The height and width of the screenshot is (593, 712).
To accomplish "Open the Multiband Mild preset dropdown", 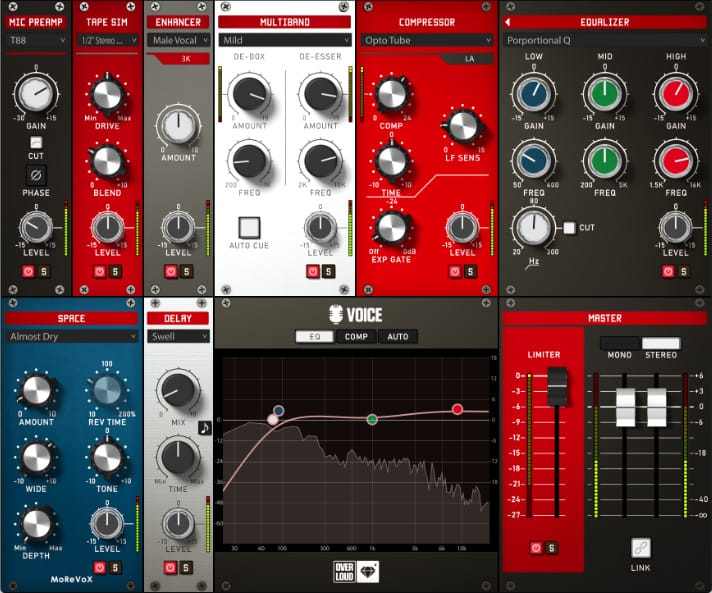I will click(x=285, y=40).
